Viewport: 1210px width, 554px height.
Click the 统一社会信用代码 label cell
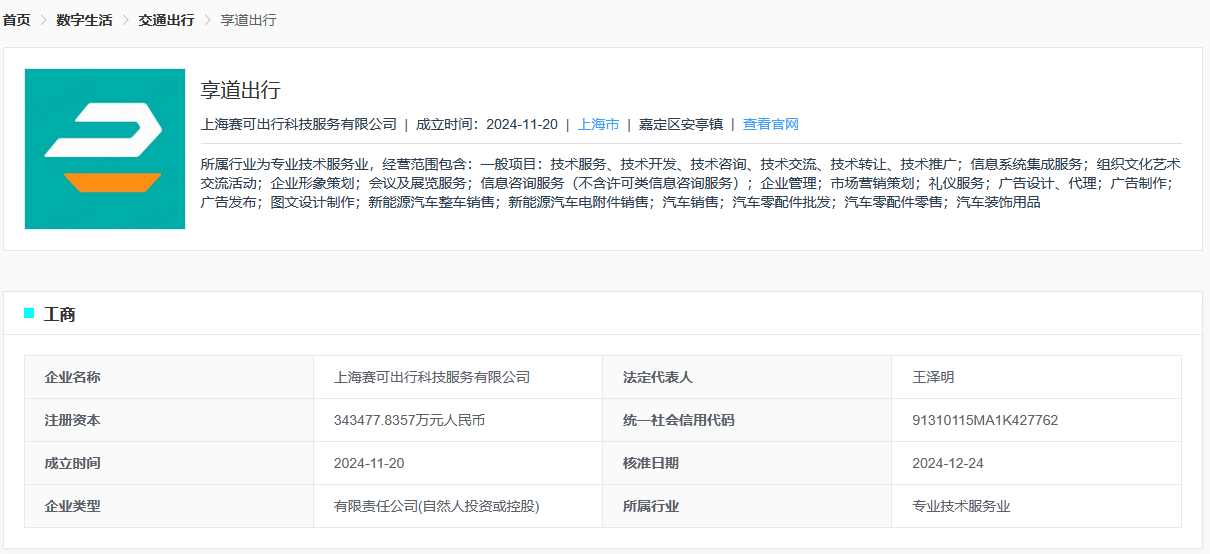747,420
